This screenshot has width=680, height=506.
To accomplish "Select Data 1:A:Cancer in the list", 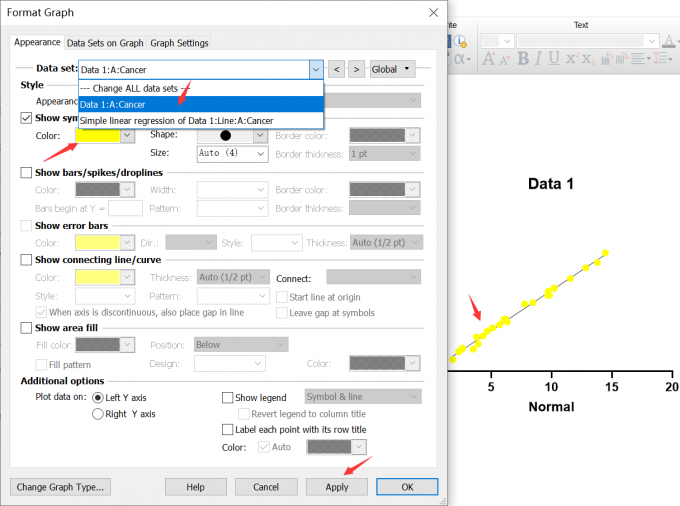I will pyautogui.click(x=201, y=104).
